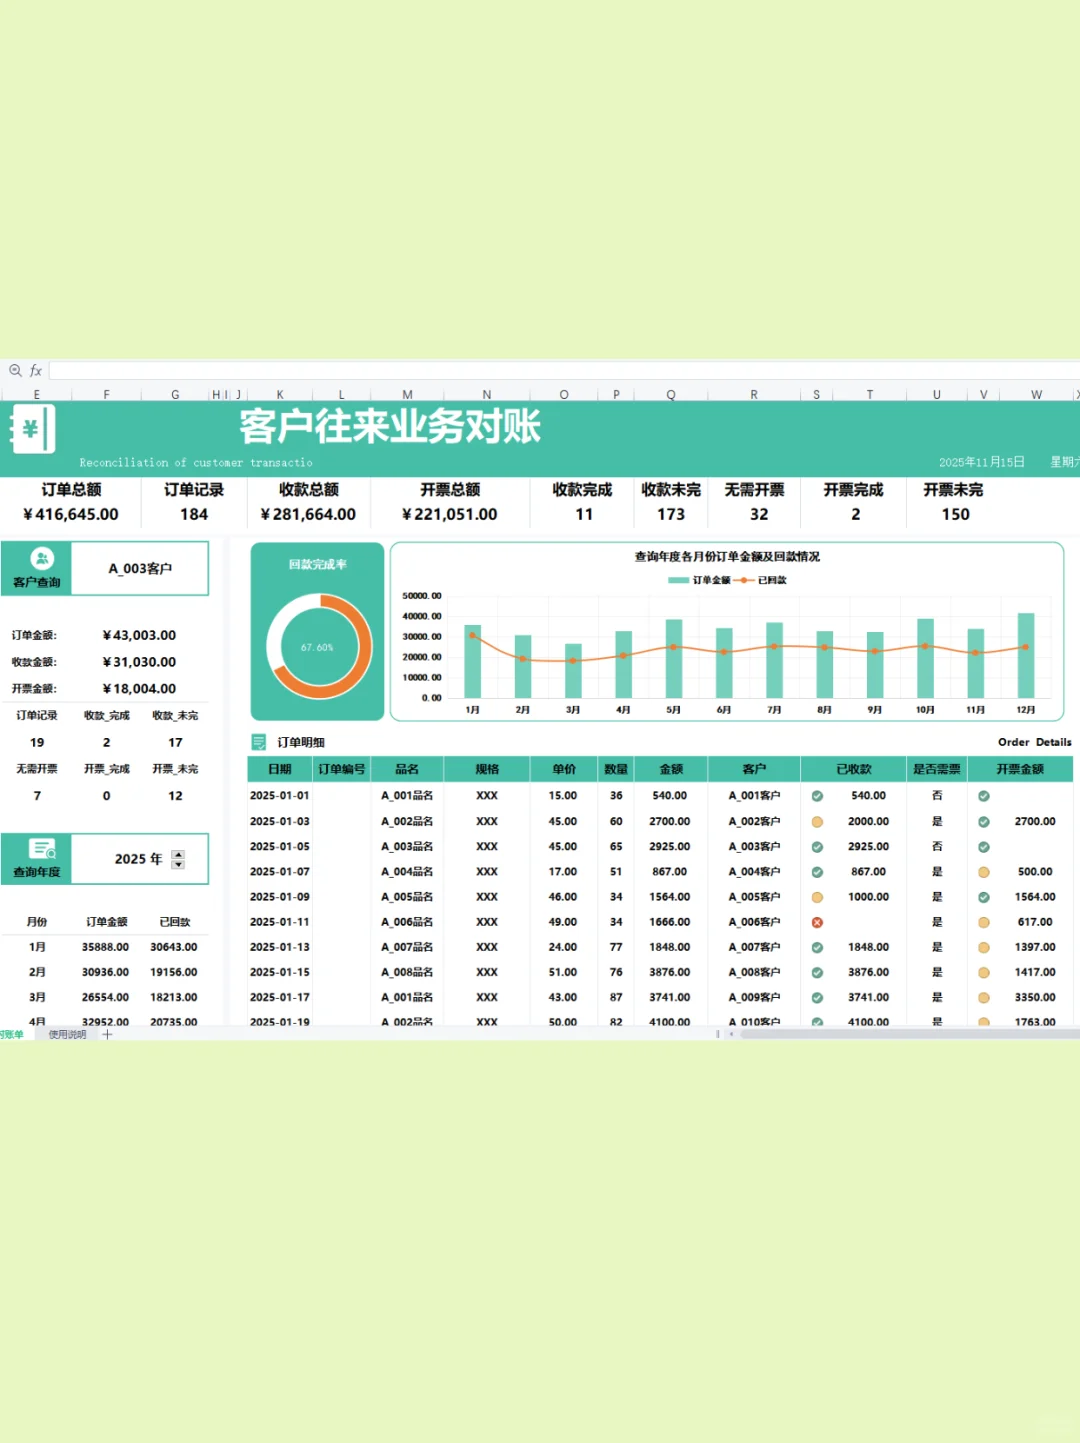
Task: Click the yellow pending icon in A_002品名 row
Action: (817, 821)
